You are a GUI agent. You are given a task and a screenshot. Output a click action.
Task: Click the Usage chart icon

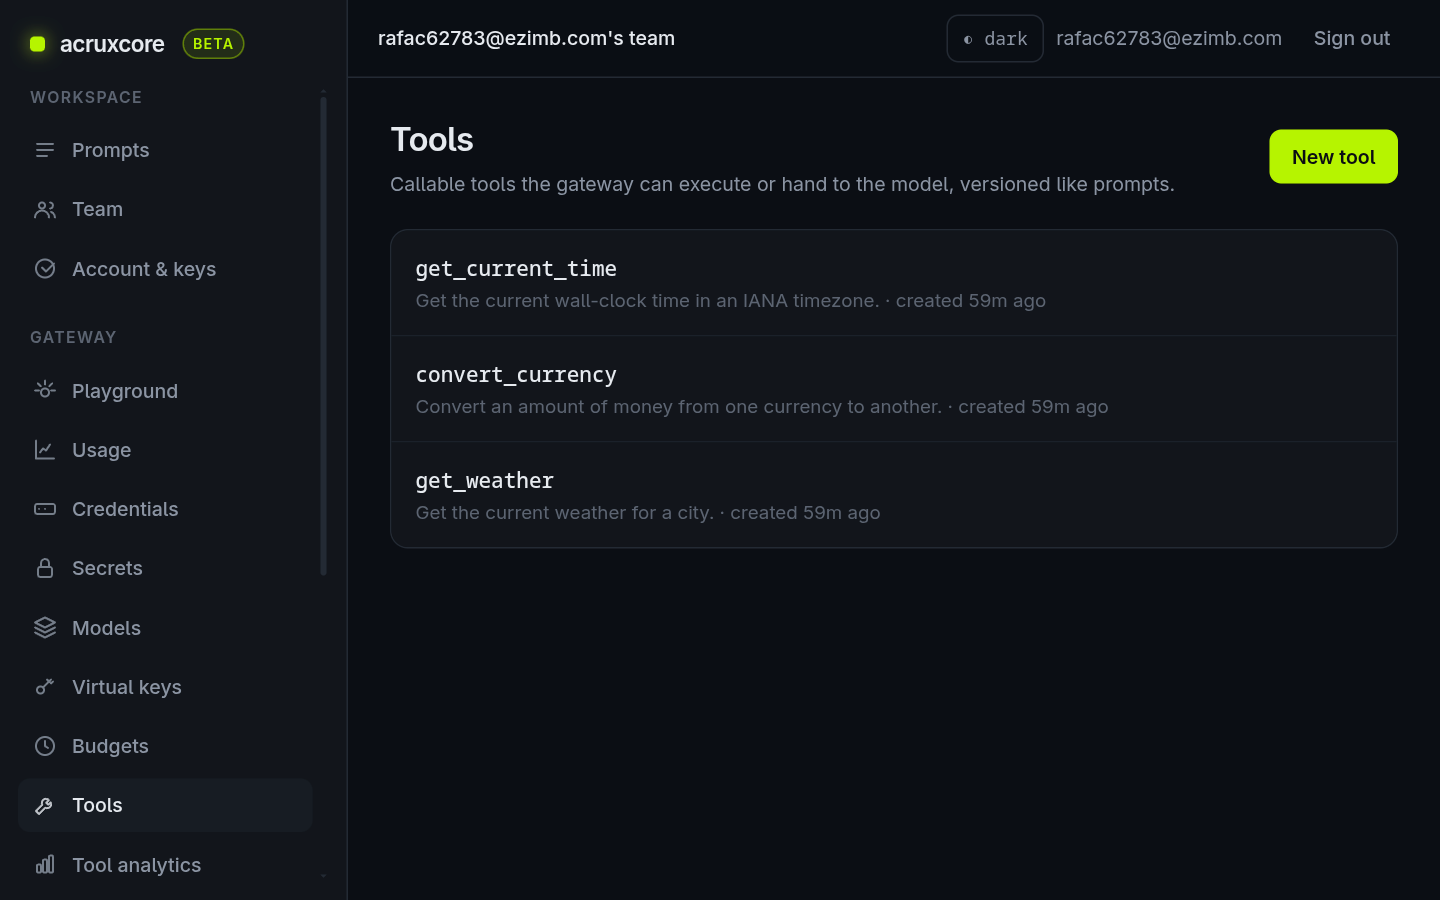pyautogui.click(x=45, y=450)
